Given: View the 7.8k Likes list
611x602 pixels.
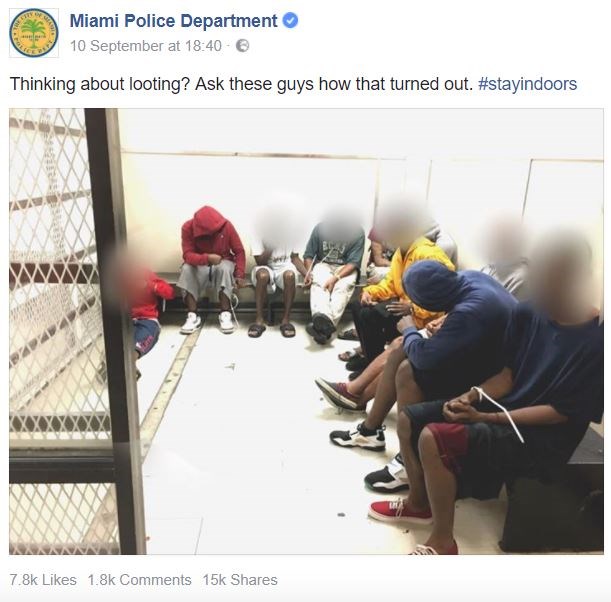Looking at the screenshot, I should point(43,580).
